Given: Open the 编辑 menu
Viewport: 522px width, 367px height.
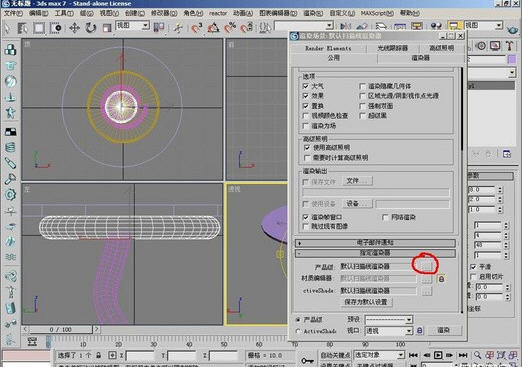Looking at the screenshot, I should pos(38,13).
